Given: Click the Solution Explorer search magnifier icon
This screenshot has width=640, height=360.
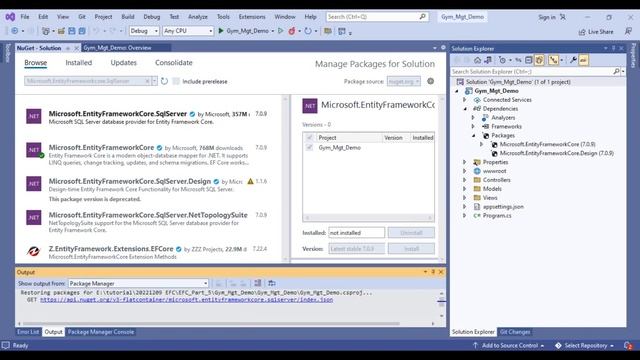Looking at the screenshot, I should pyautogui.click(x=616, y=71).
